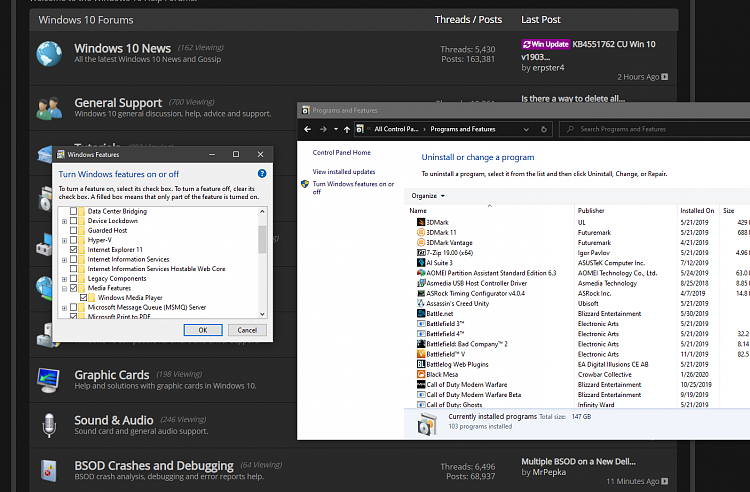
Task: Expand the Device Lockdown tree node
Action: click(x=64, y=221)
